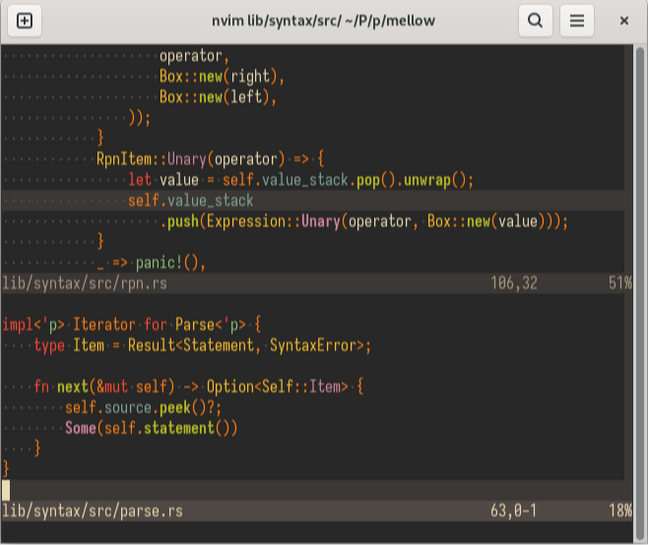Click cursor position '63,0-1' in status line
Screen dimensions: 648x545
click(x=513, y=511)
